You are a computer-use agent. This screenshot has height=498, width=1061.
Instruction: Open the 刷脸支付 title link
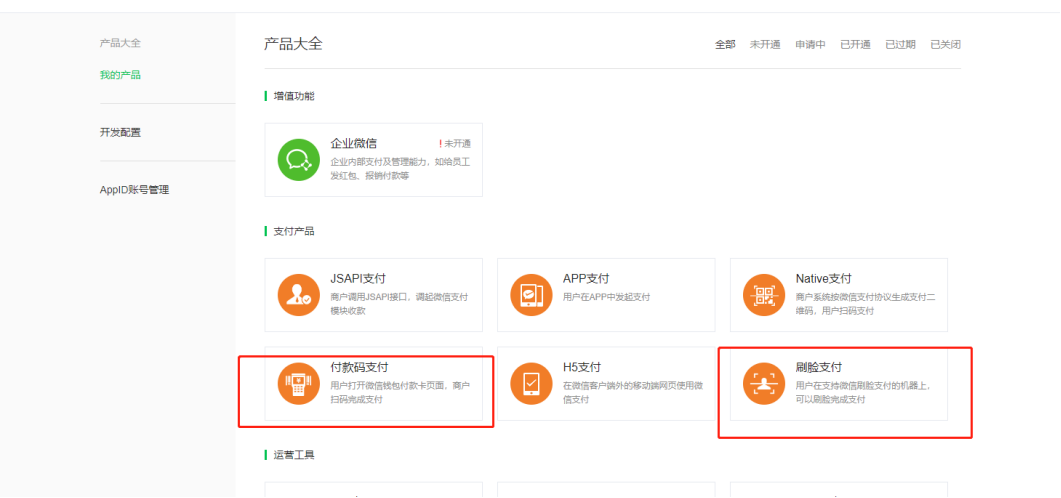(x=819, y=368)
